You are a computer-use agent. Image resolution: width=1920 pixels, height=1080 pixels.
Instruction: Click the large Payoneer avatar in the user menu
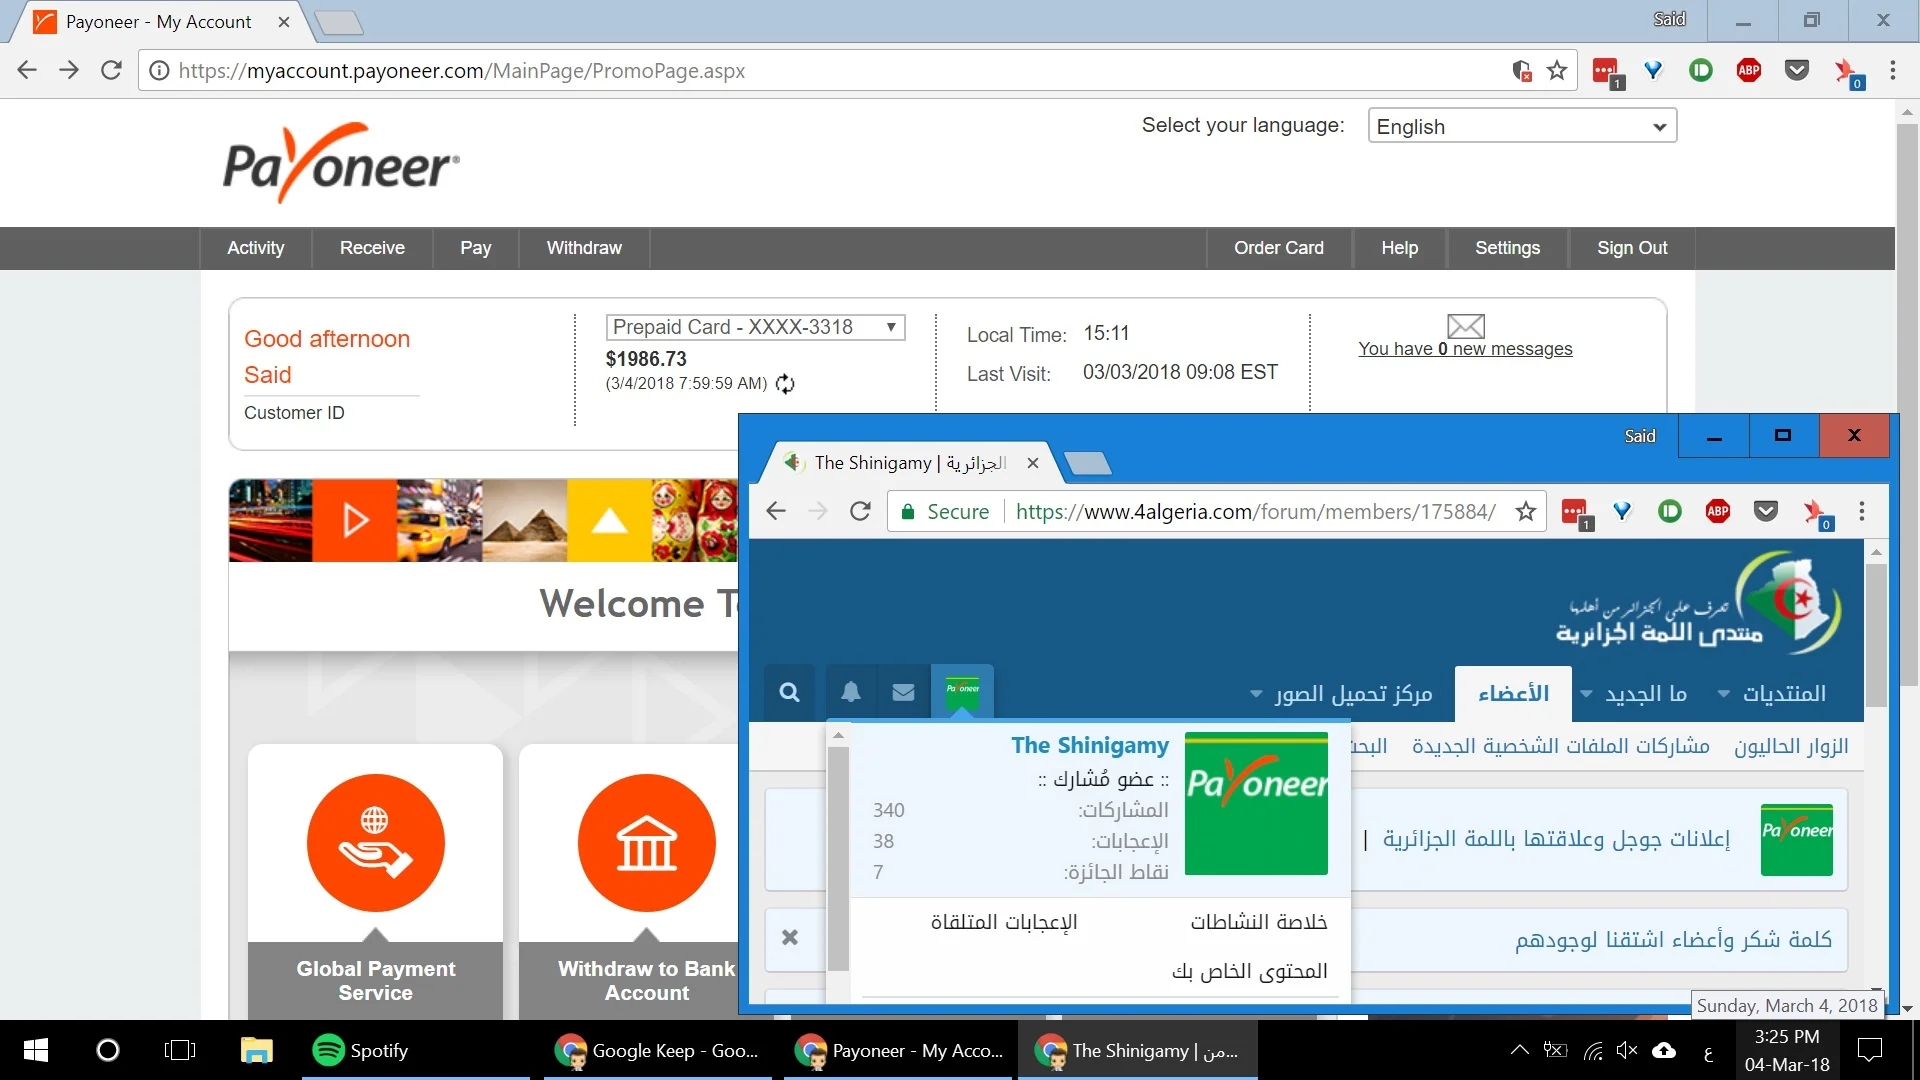[x=1256, y=803]
